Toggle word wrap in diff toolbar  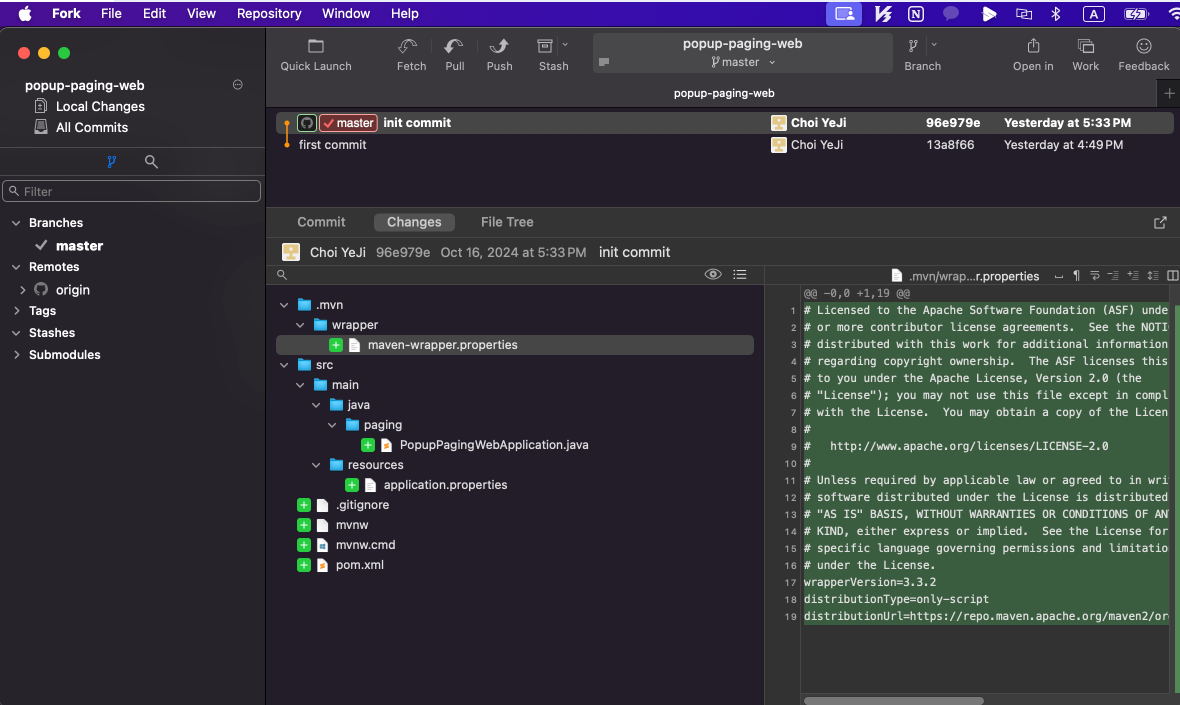point(1095,275)
